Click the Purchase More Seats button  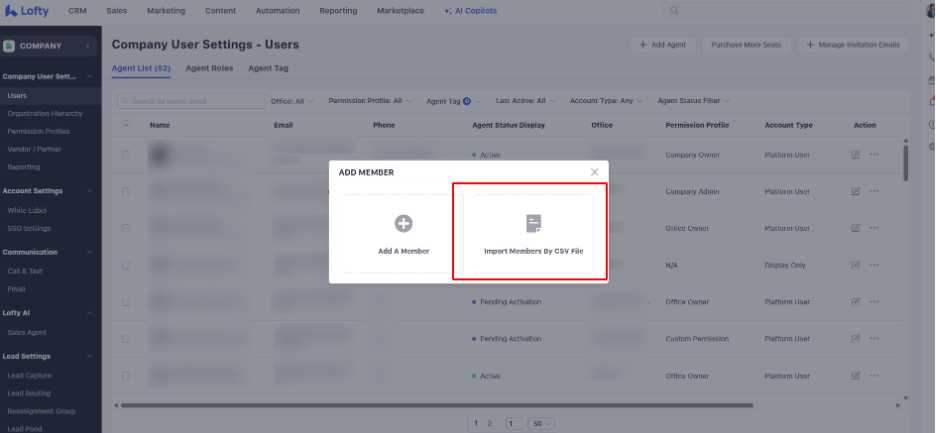click(747, 45)
